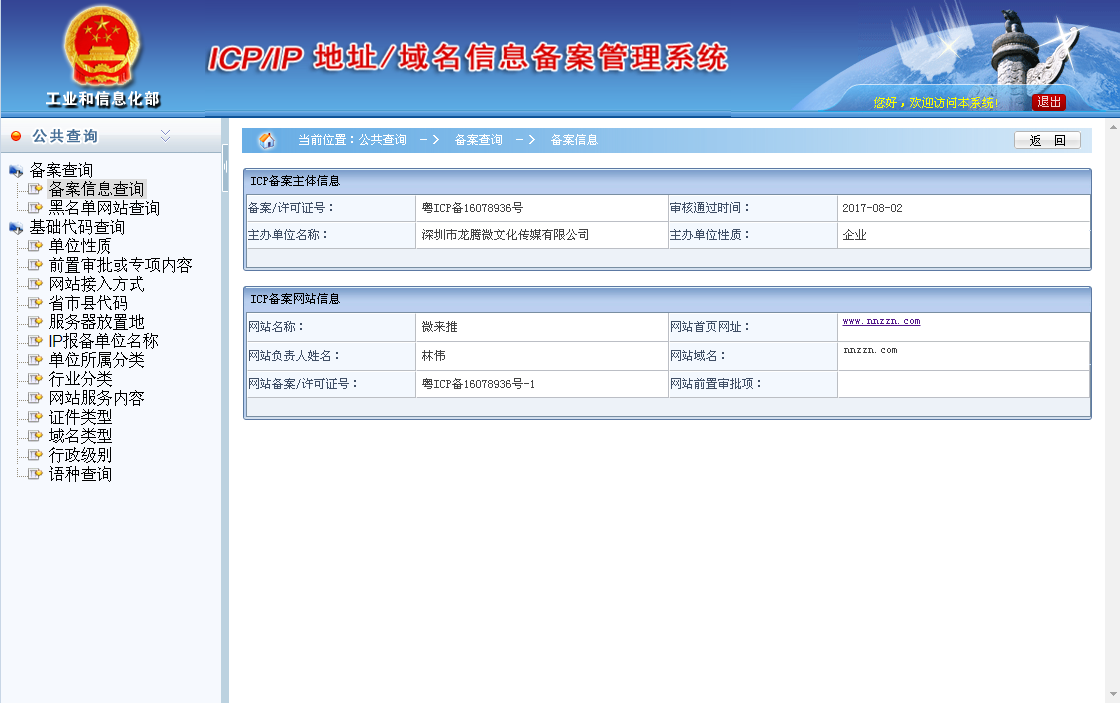Open 服务器放置地 in the sidebar
The height and width of the screenshot is (703, 1120).
coord(96,322)
